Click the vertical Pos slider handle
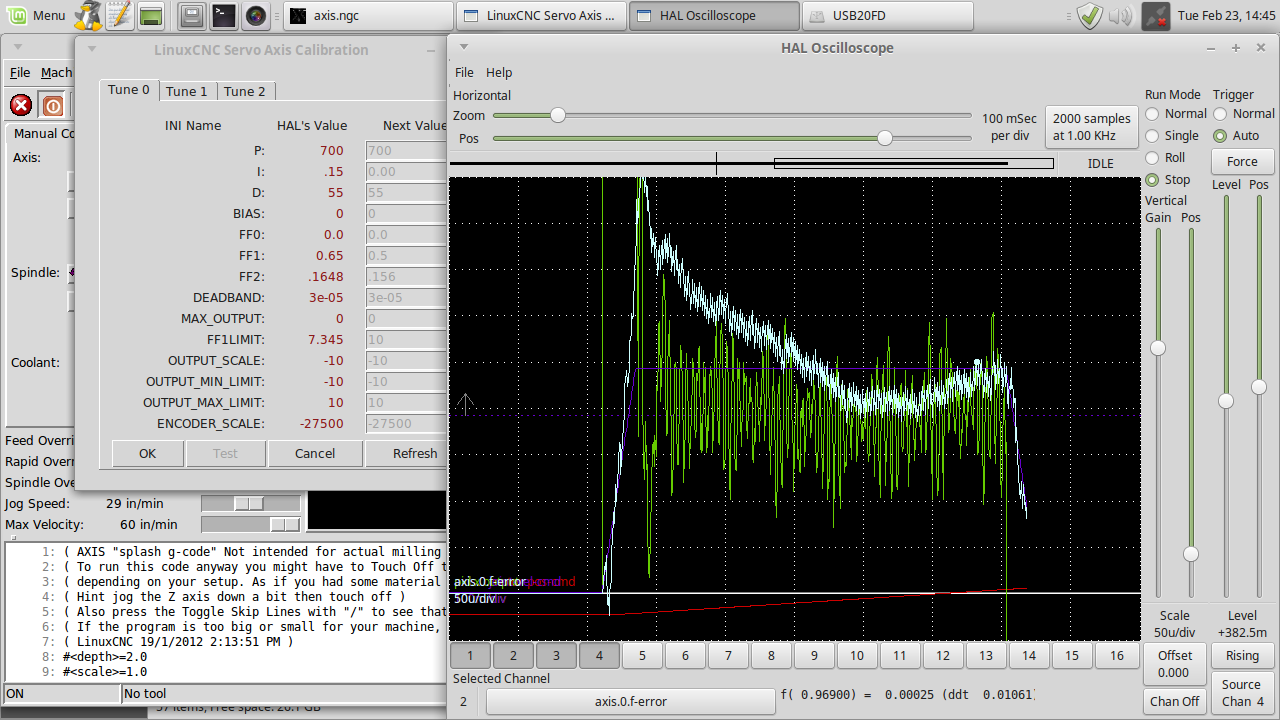 tap(1191, 554)
